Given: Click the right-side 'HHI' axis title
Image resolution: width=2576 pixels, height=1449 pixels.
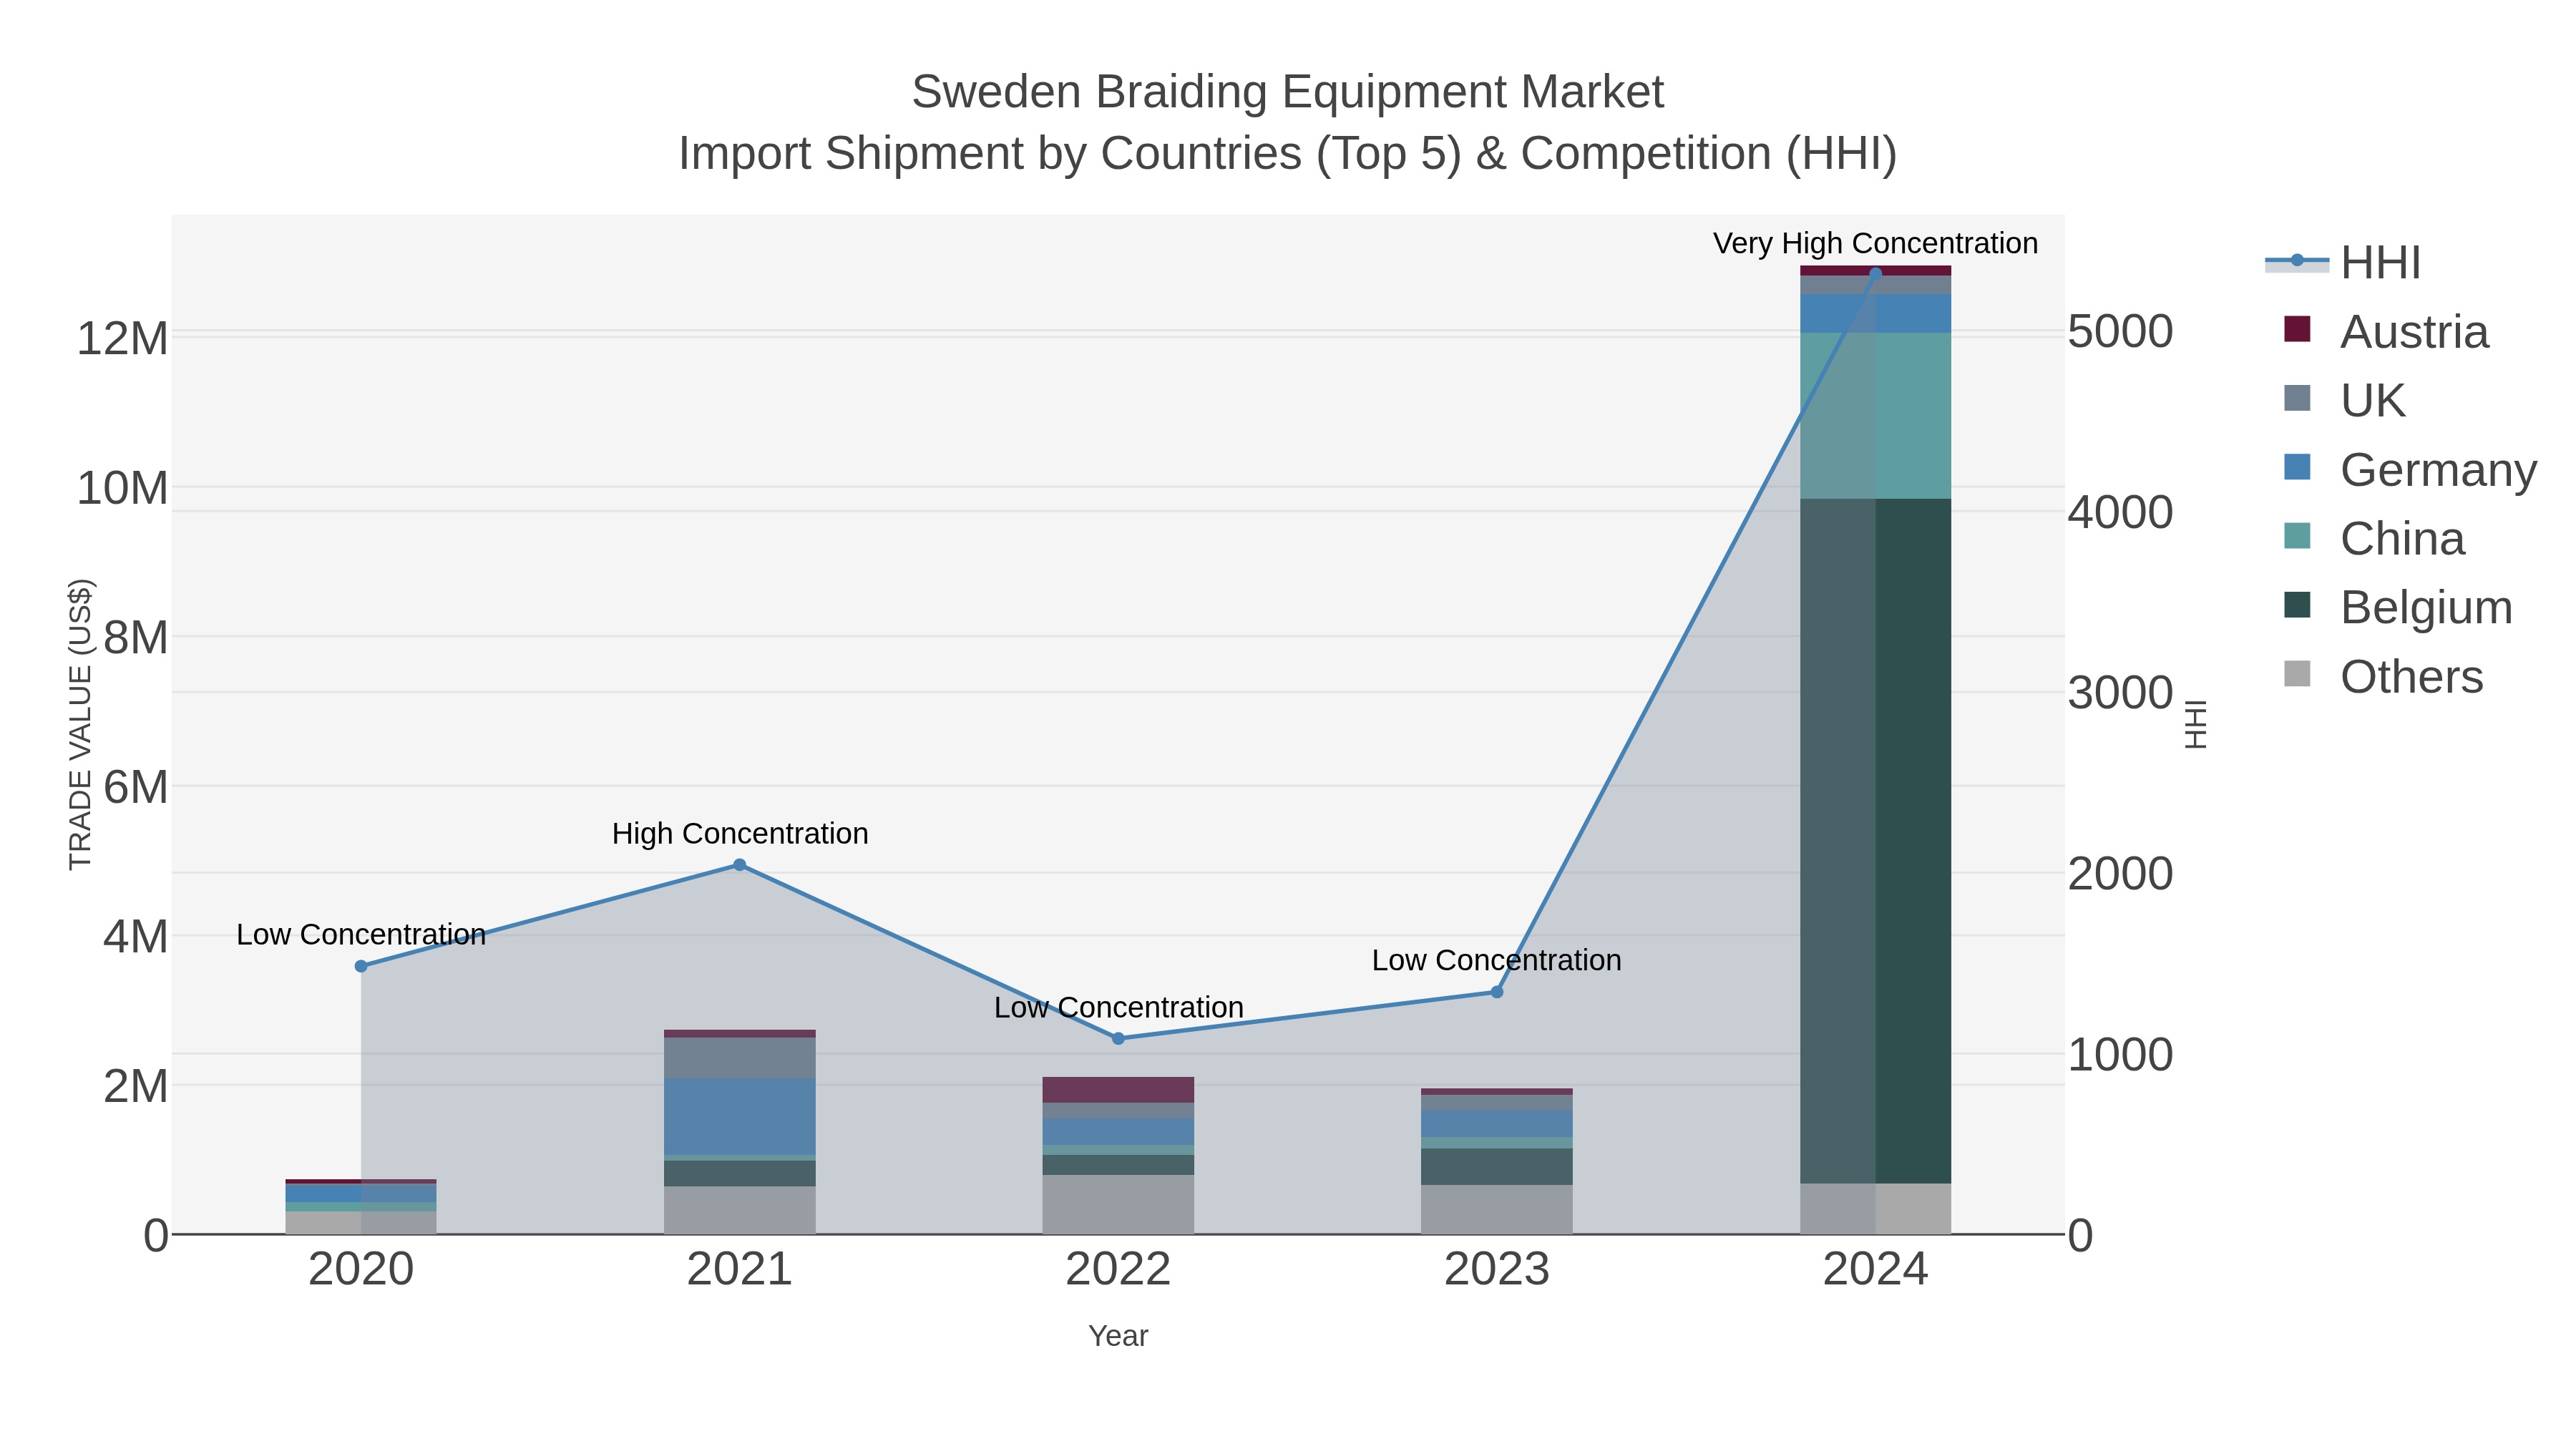Looking at the screenshot, I should [2195, 724].
